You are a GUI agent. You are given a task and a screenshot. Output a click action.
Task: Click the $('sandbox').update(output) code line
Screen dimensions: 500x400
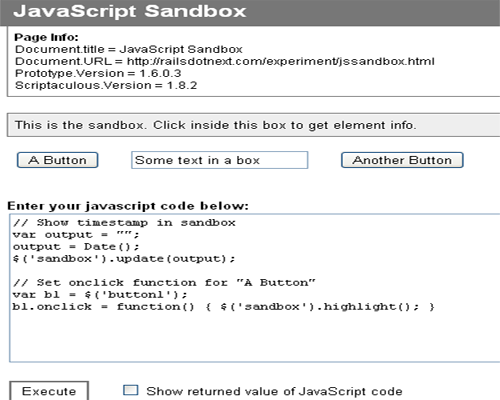click(124, 259)
